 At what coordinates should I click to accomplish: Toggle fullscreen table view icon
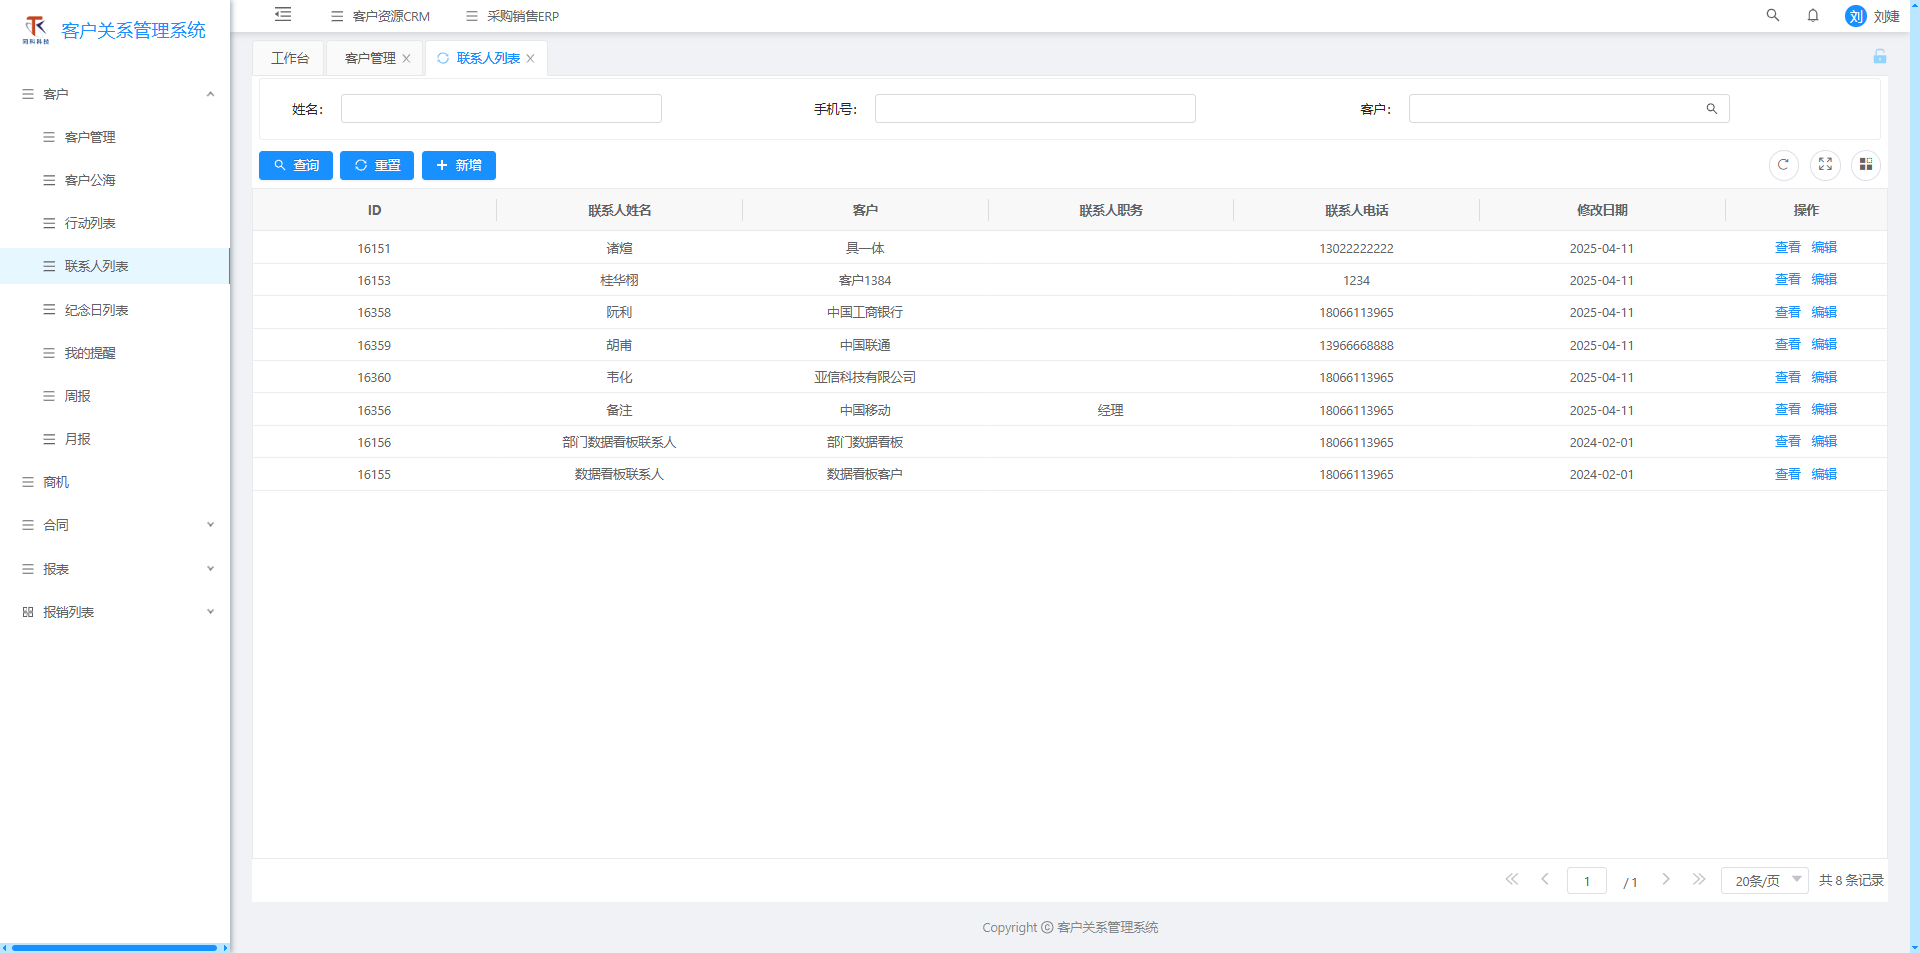coord(1825,165)
